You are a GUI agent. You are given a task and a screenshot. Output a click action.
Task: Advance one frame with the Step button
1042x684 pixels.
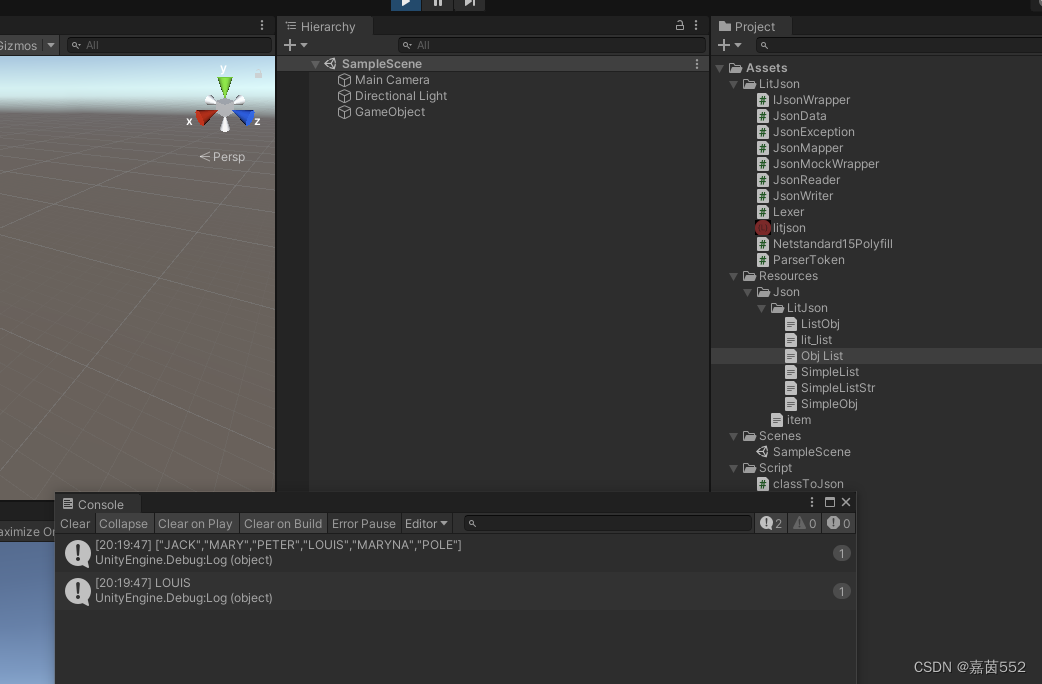pyautogui.click(x=469, y=4)
